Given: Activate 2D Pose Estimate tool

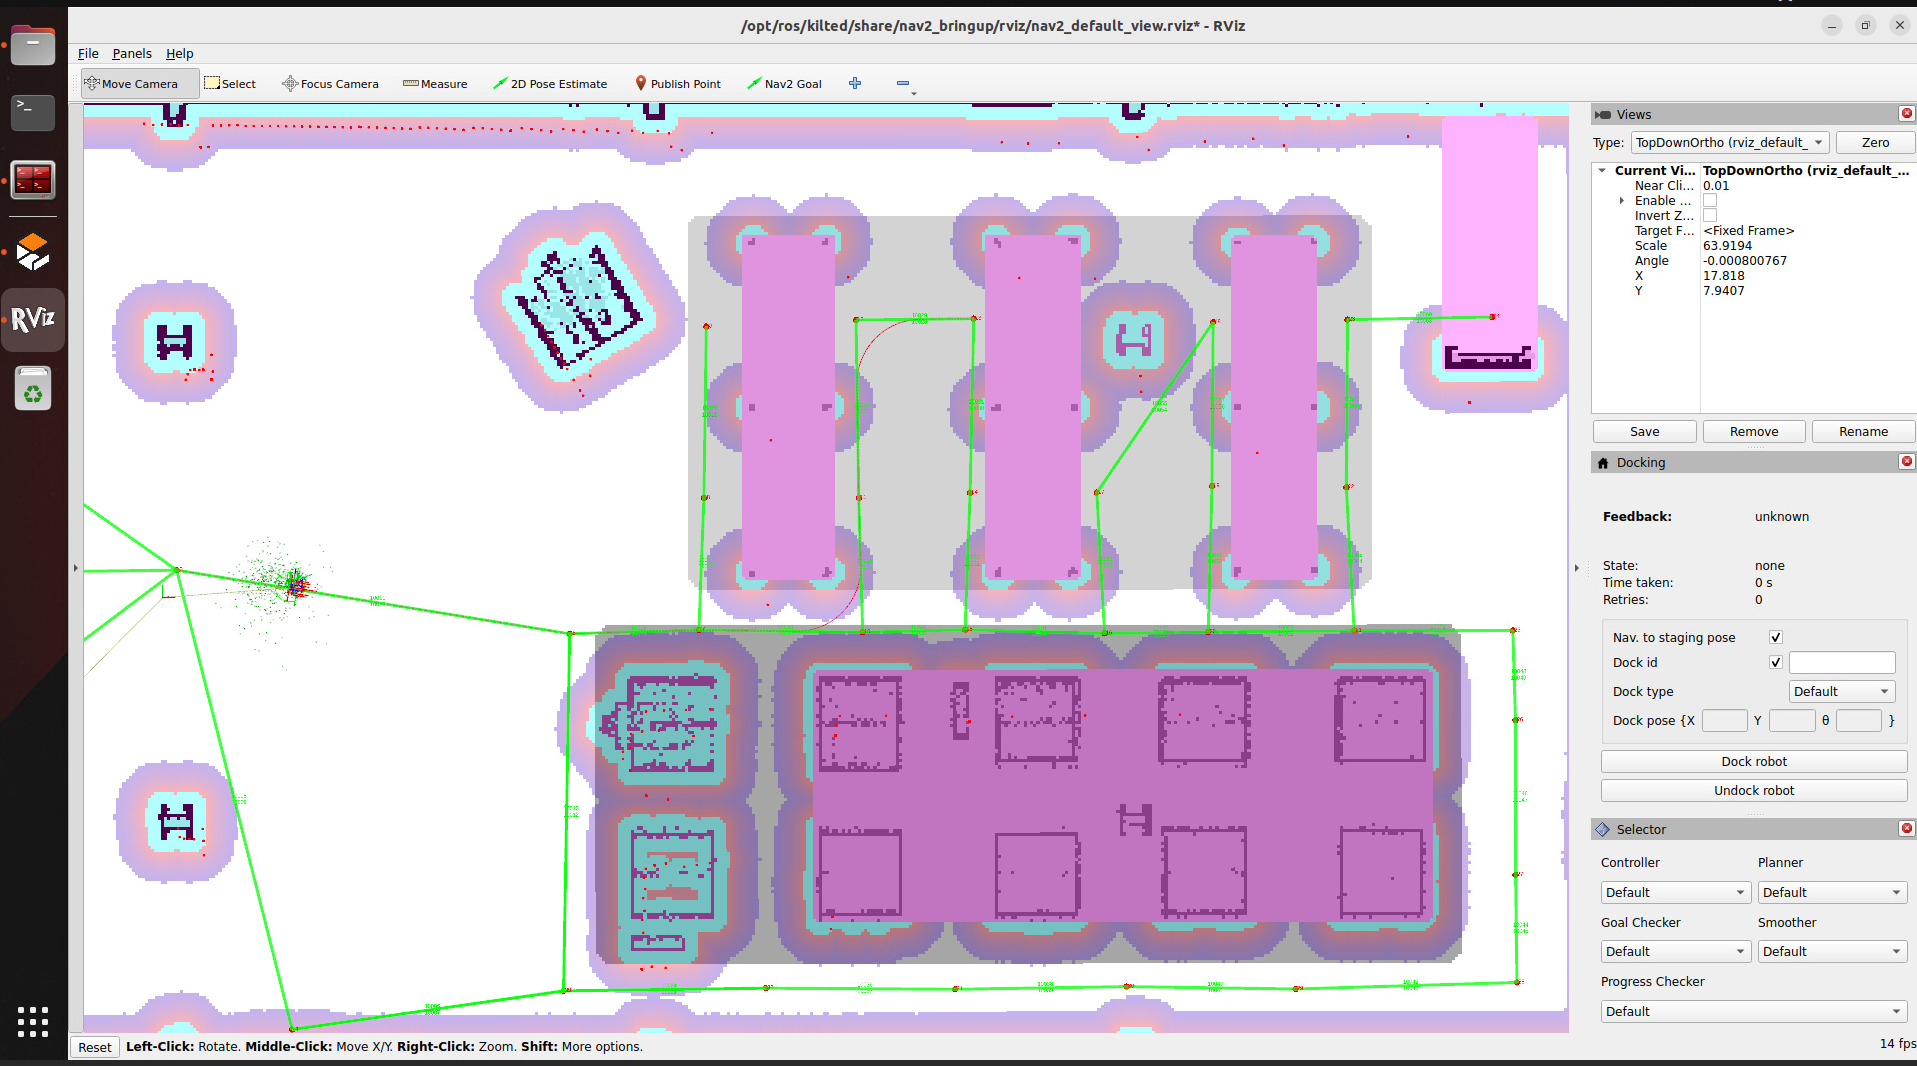Looking at the screenshot, I should (x=550, y=84).
